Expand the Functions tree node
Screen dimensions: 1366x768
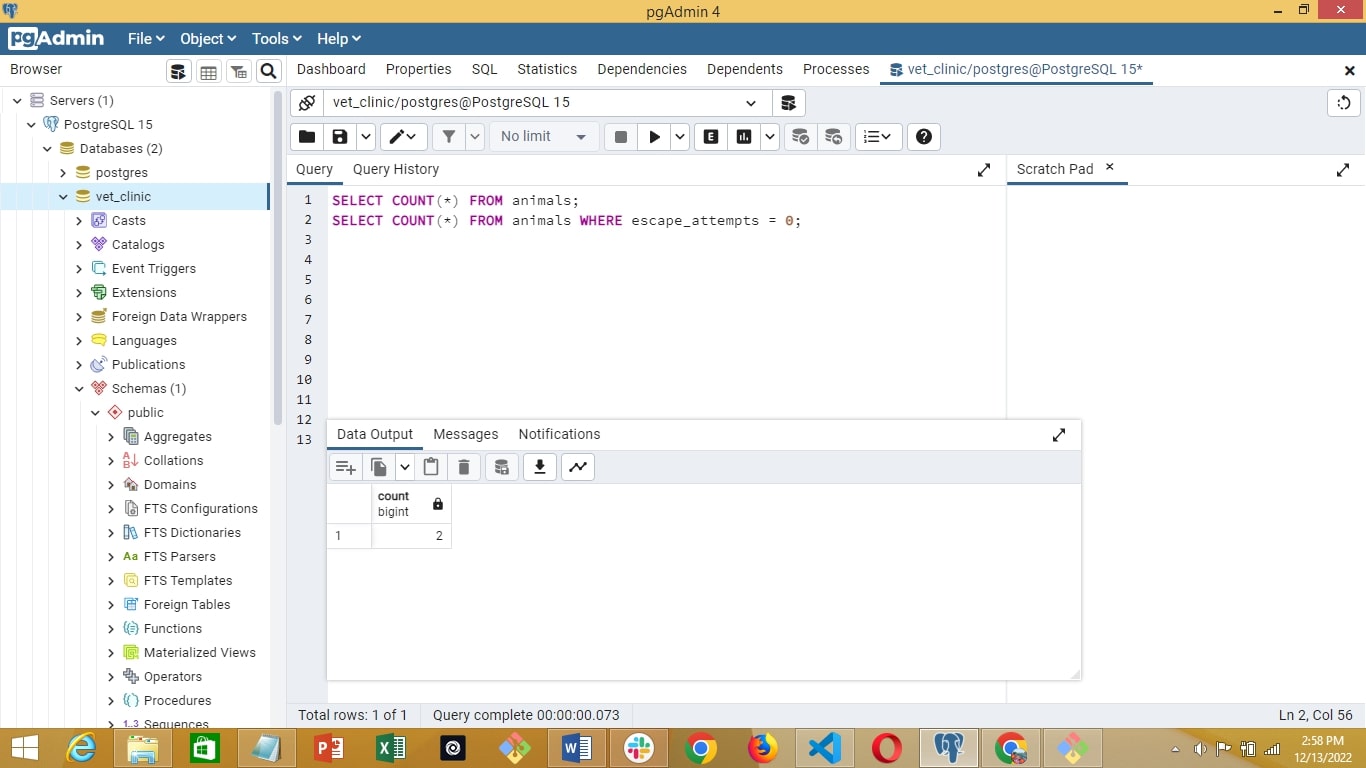111,629
